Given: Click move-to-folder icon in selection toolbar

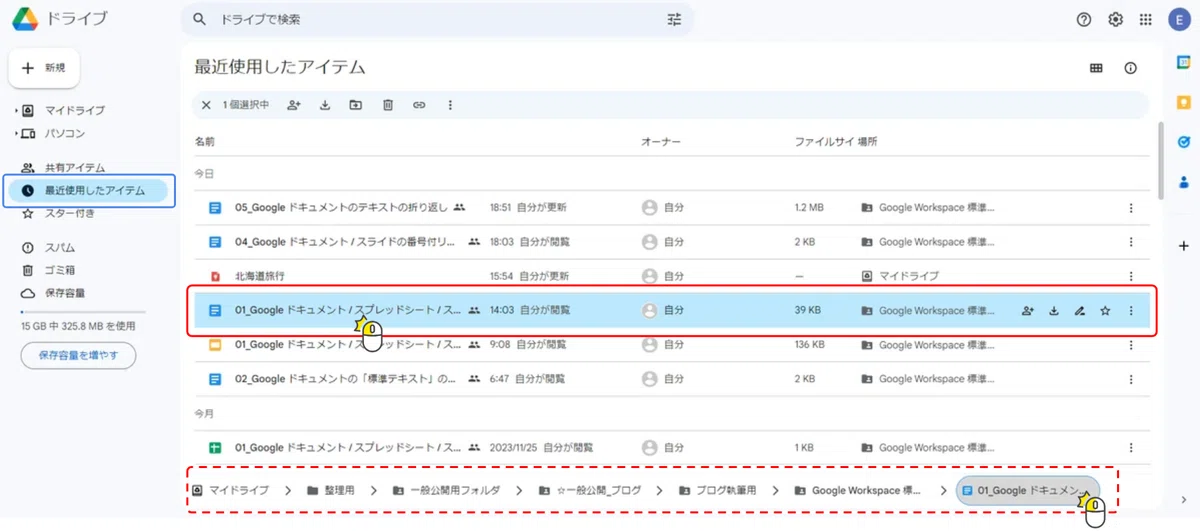Looking at the screenshot, I should pyautogui.click(x=356, y=105).
